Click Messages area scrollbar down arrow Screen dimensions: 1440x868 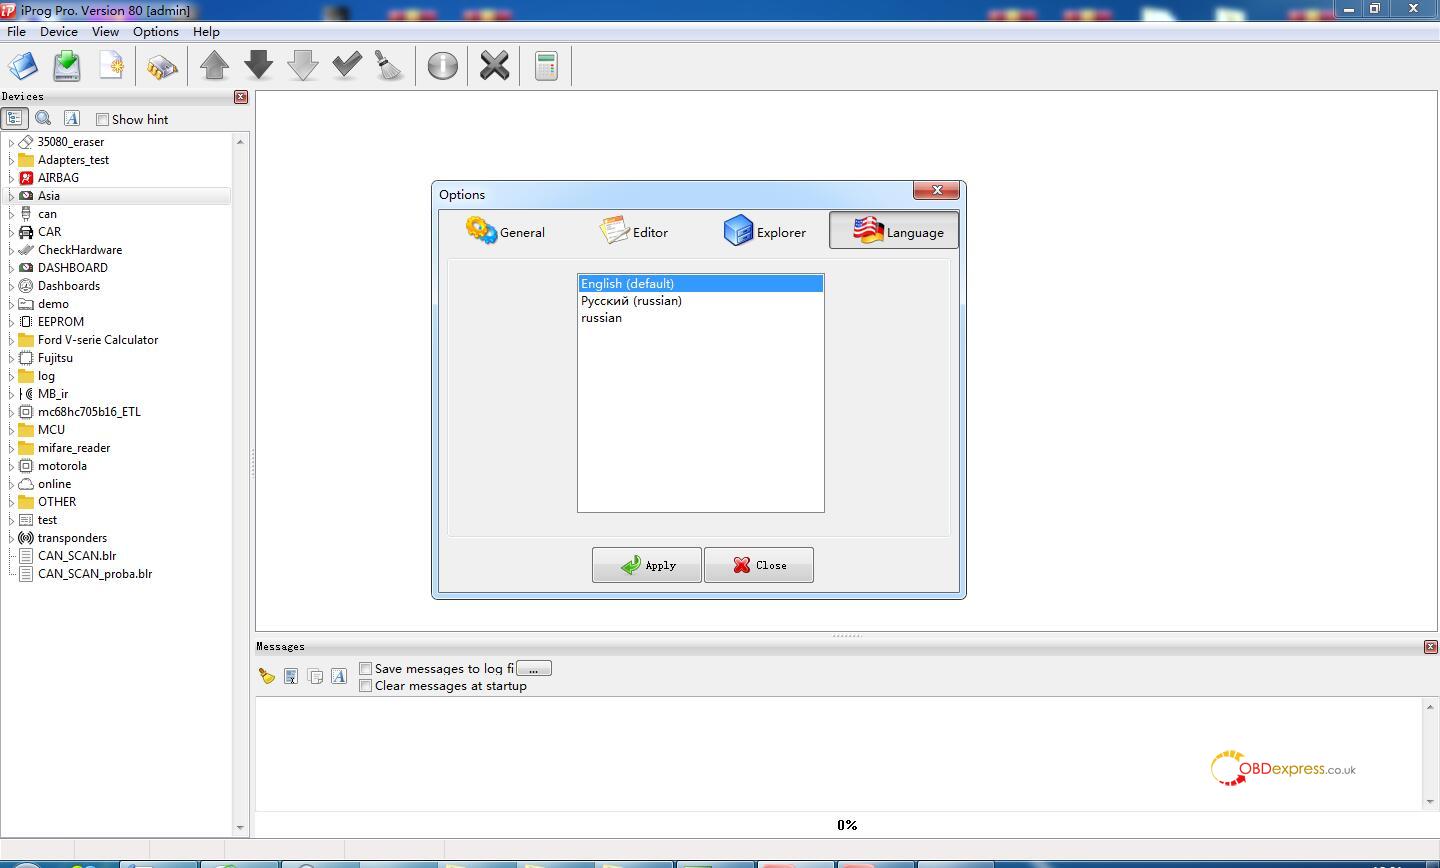pos(1430,801)
